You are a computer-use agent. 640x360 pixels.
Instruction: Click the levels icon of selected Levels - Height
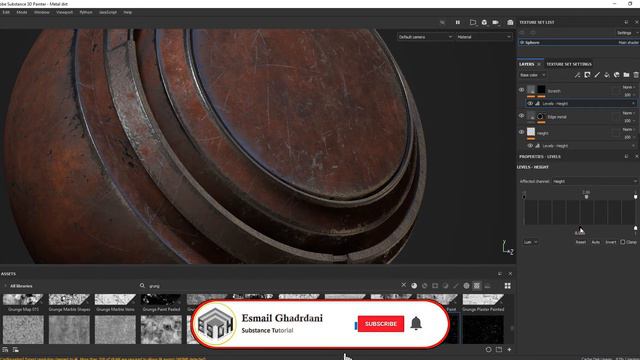[x=538, y=104]
